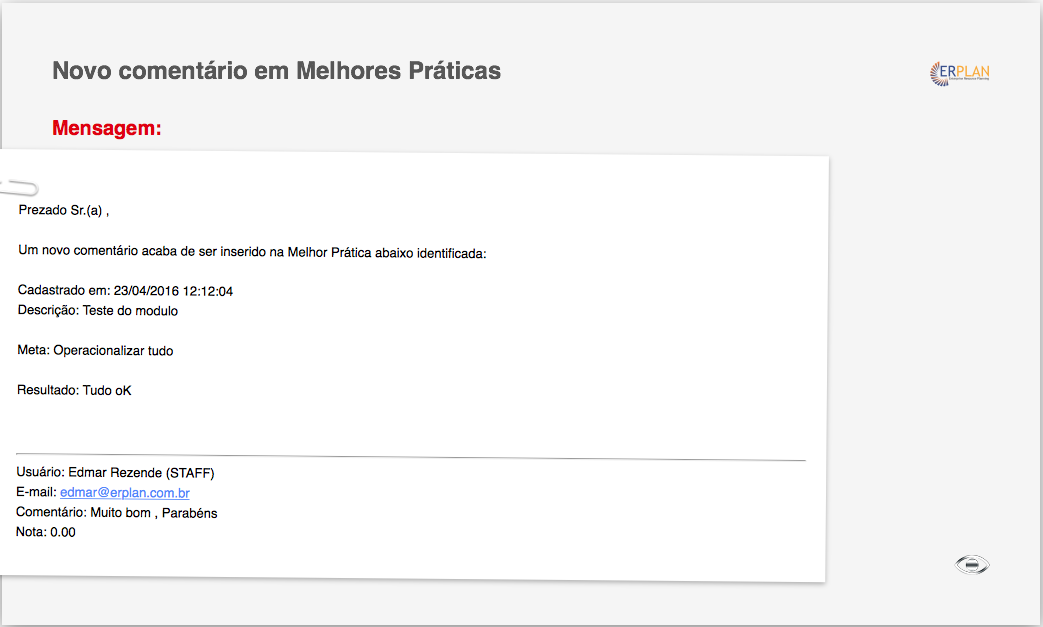The height and width of the screenshot is (627, 1043).
Task: Click the eye icon below the message
Action: 972,564
